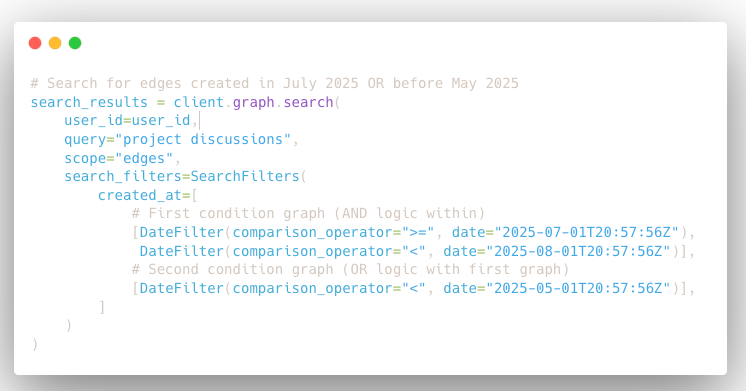Click the final closing parenthesis of search call
The width and height of the screenshot is (746, 391).
[35, 344]
